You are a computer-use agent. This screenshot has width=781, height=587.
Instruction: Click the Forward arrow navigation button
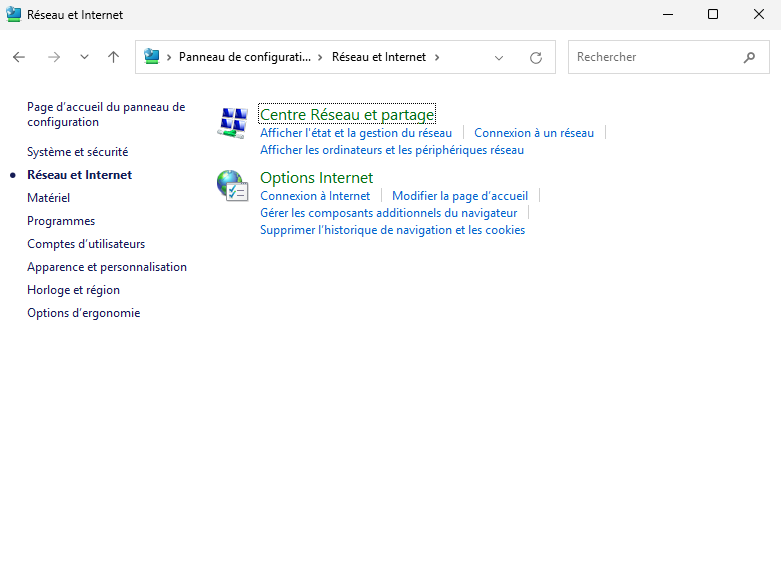(54, 57)
